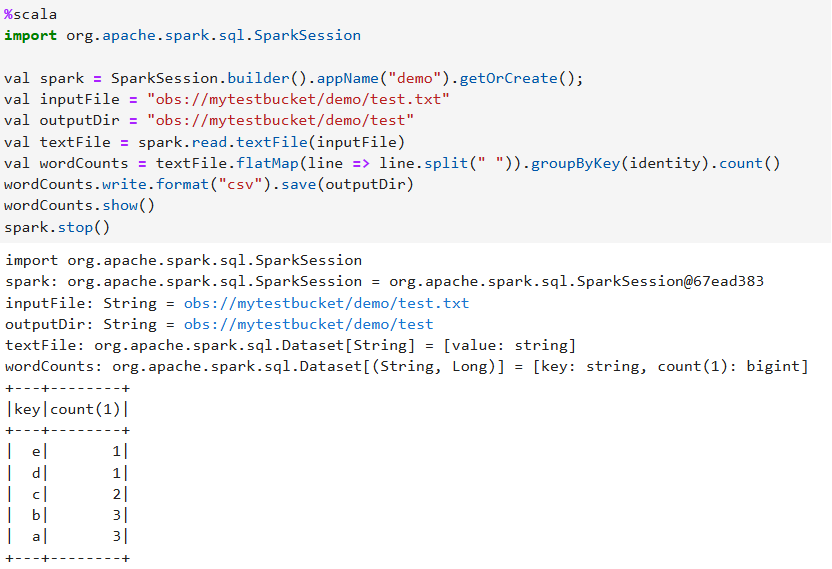Click the import keyword in the code cell

[x=30, y=35]
